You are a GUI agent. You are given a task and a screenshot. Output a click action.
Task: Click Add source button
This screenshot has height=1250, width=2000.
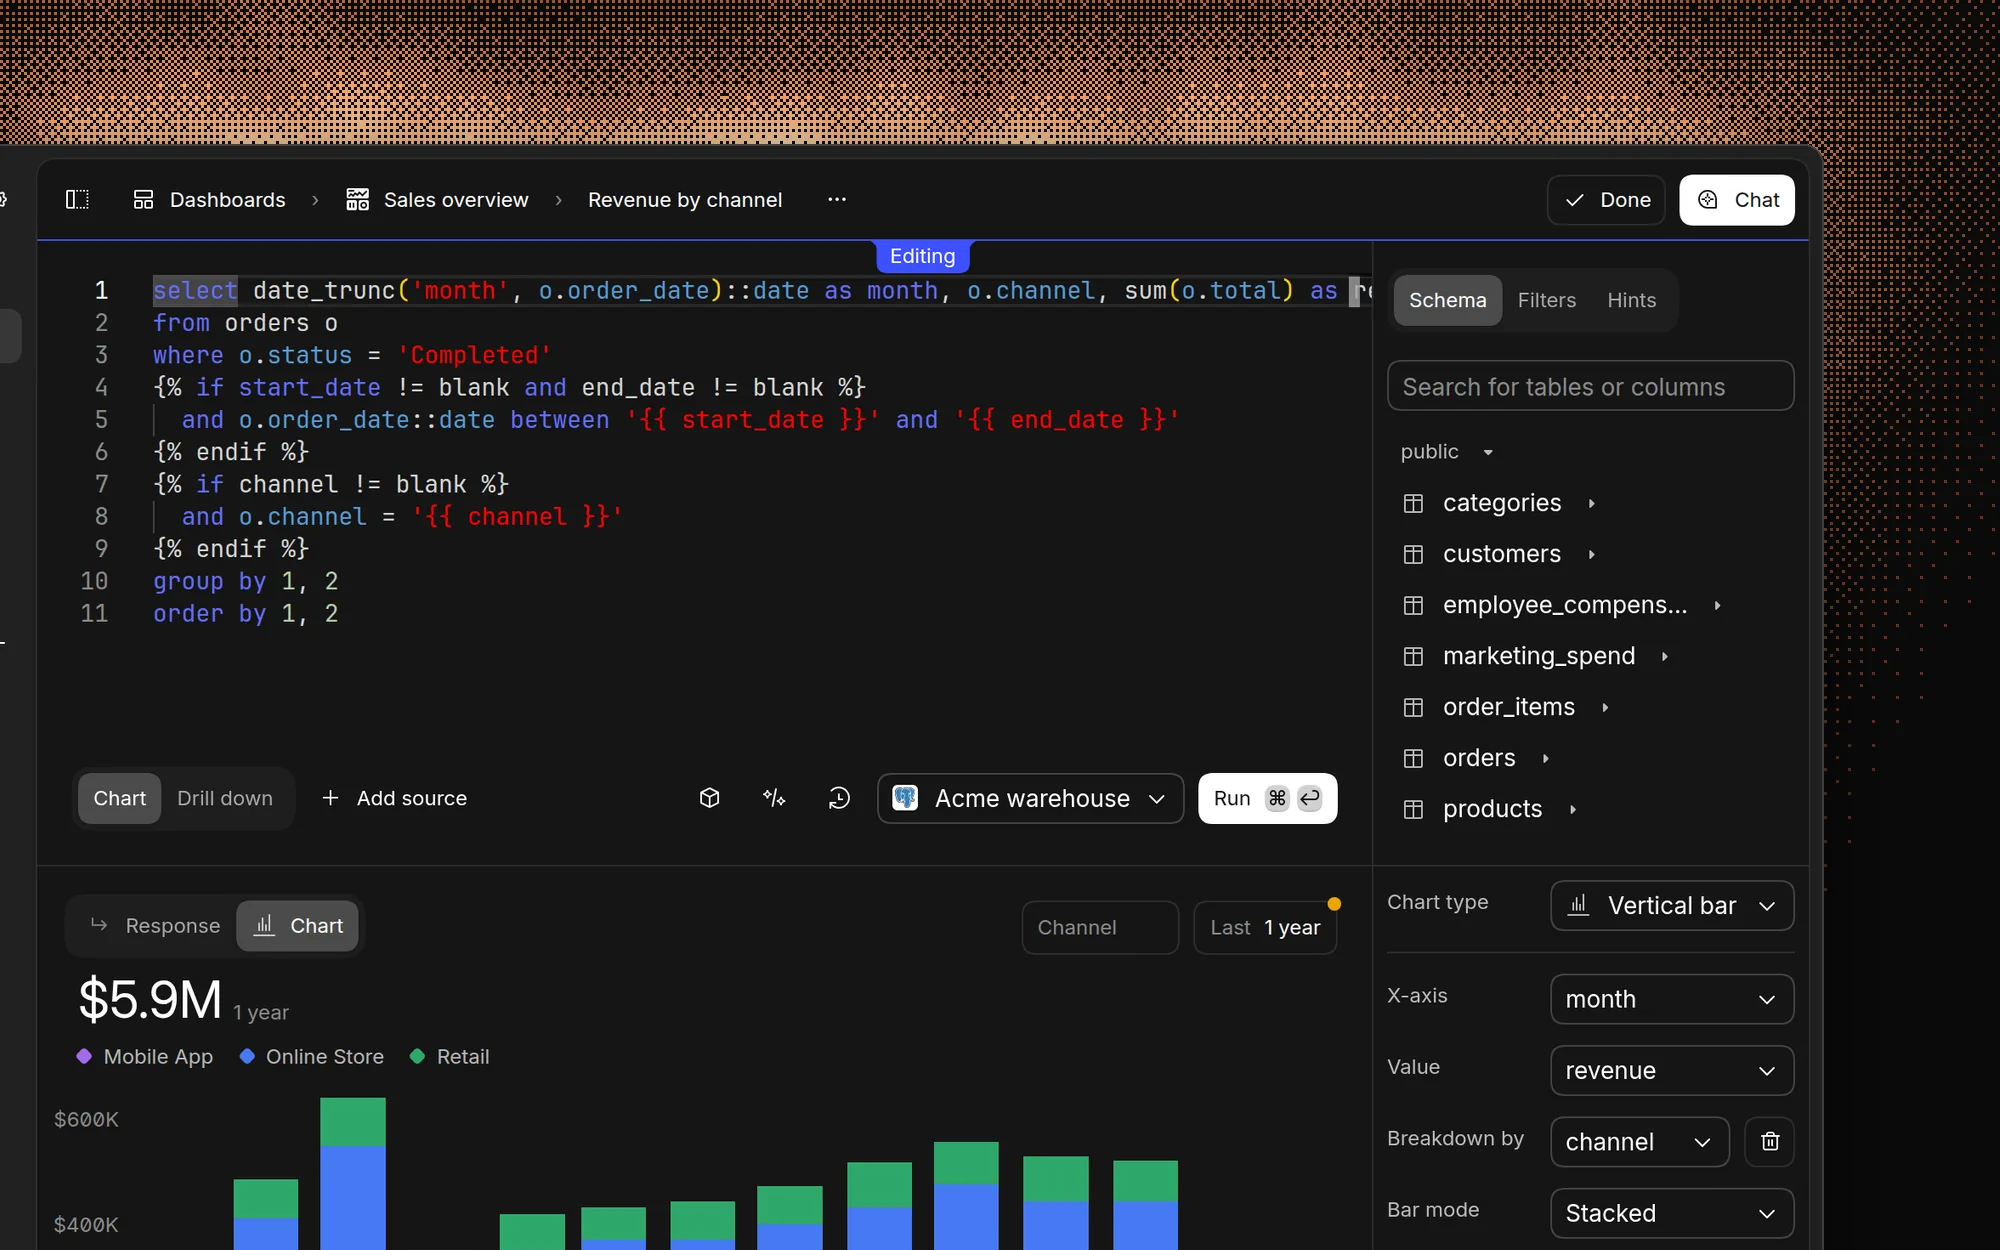point(394,798)
